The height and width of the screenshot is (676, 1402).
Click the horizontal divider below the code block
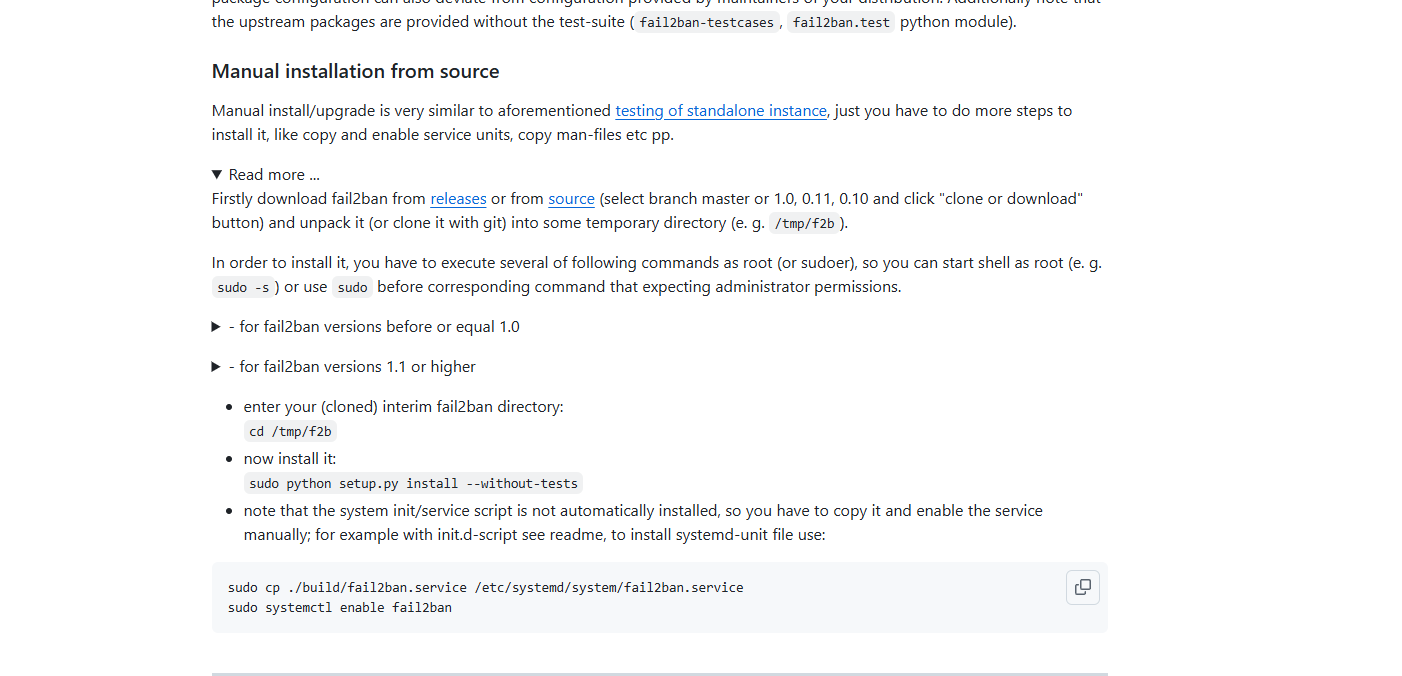tap(660, 674)
